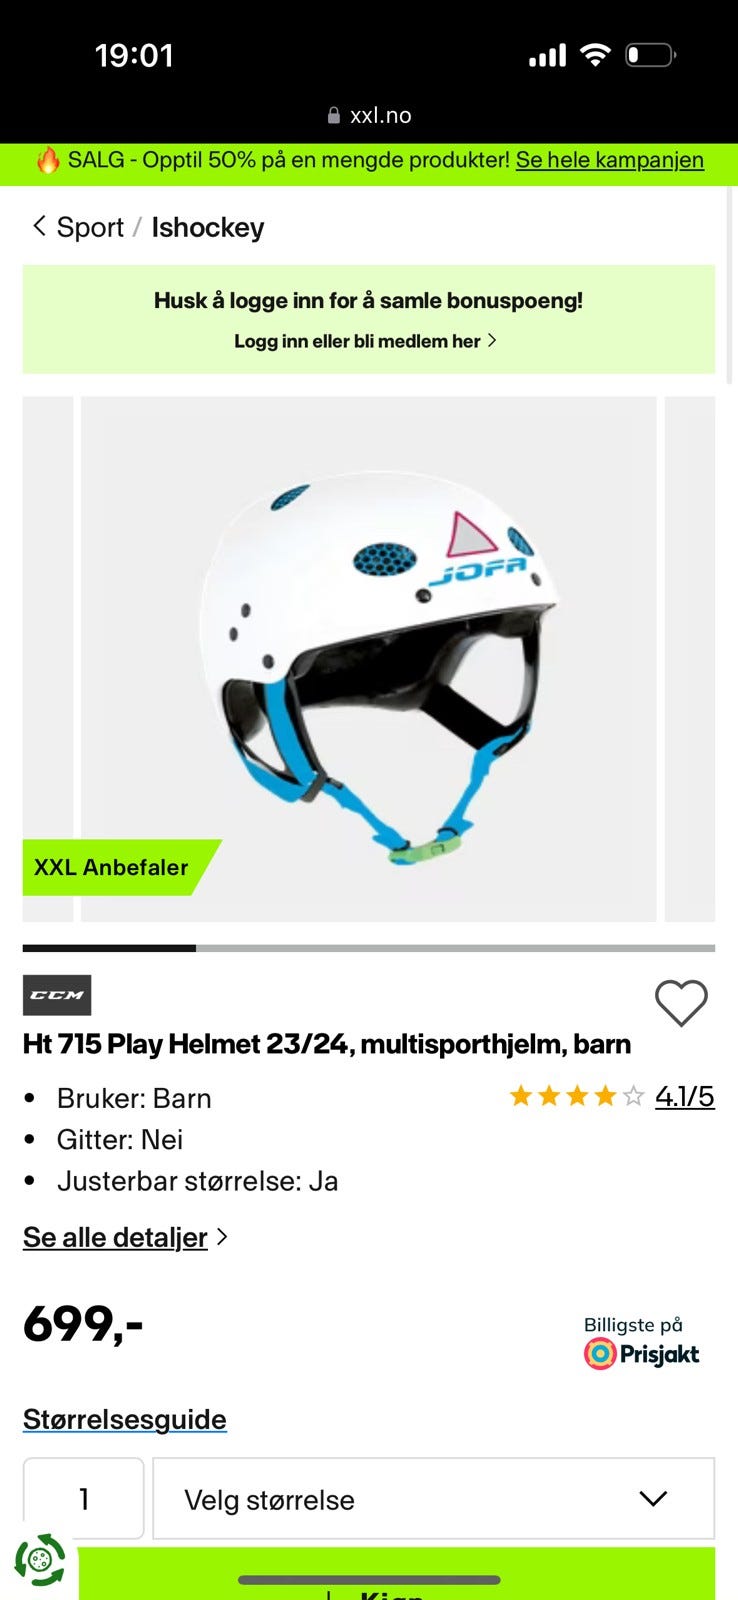Open the Velg størrelse dropdown
738x1600 pixels.
click(x=434, y=1498)
